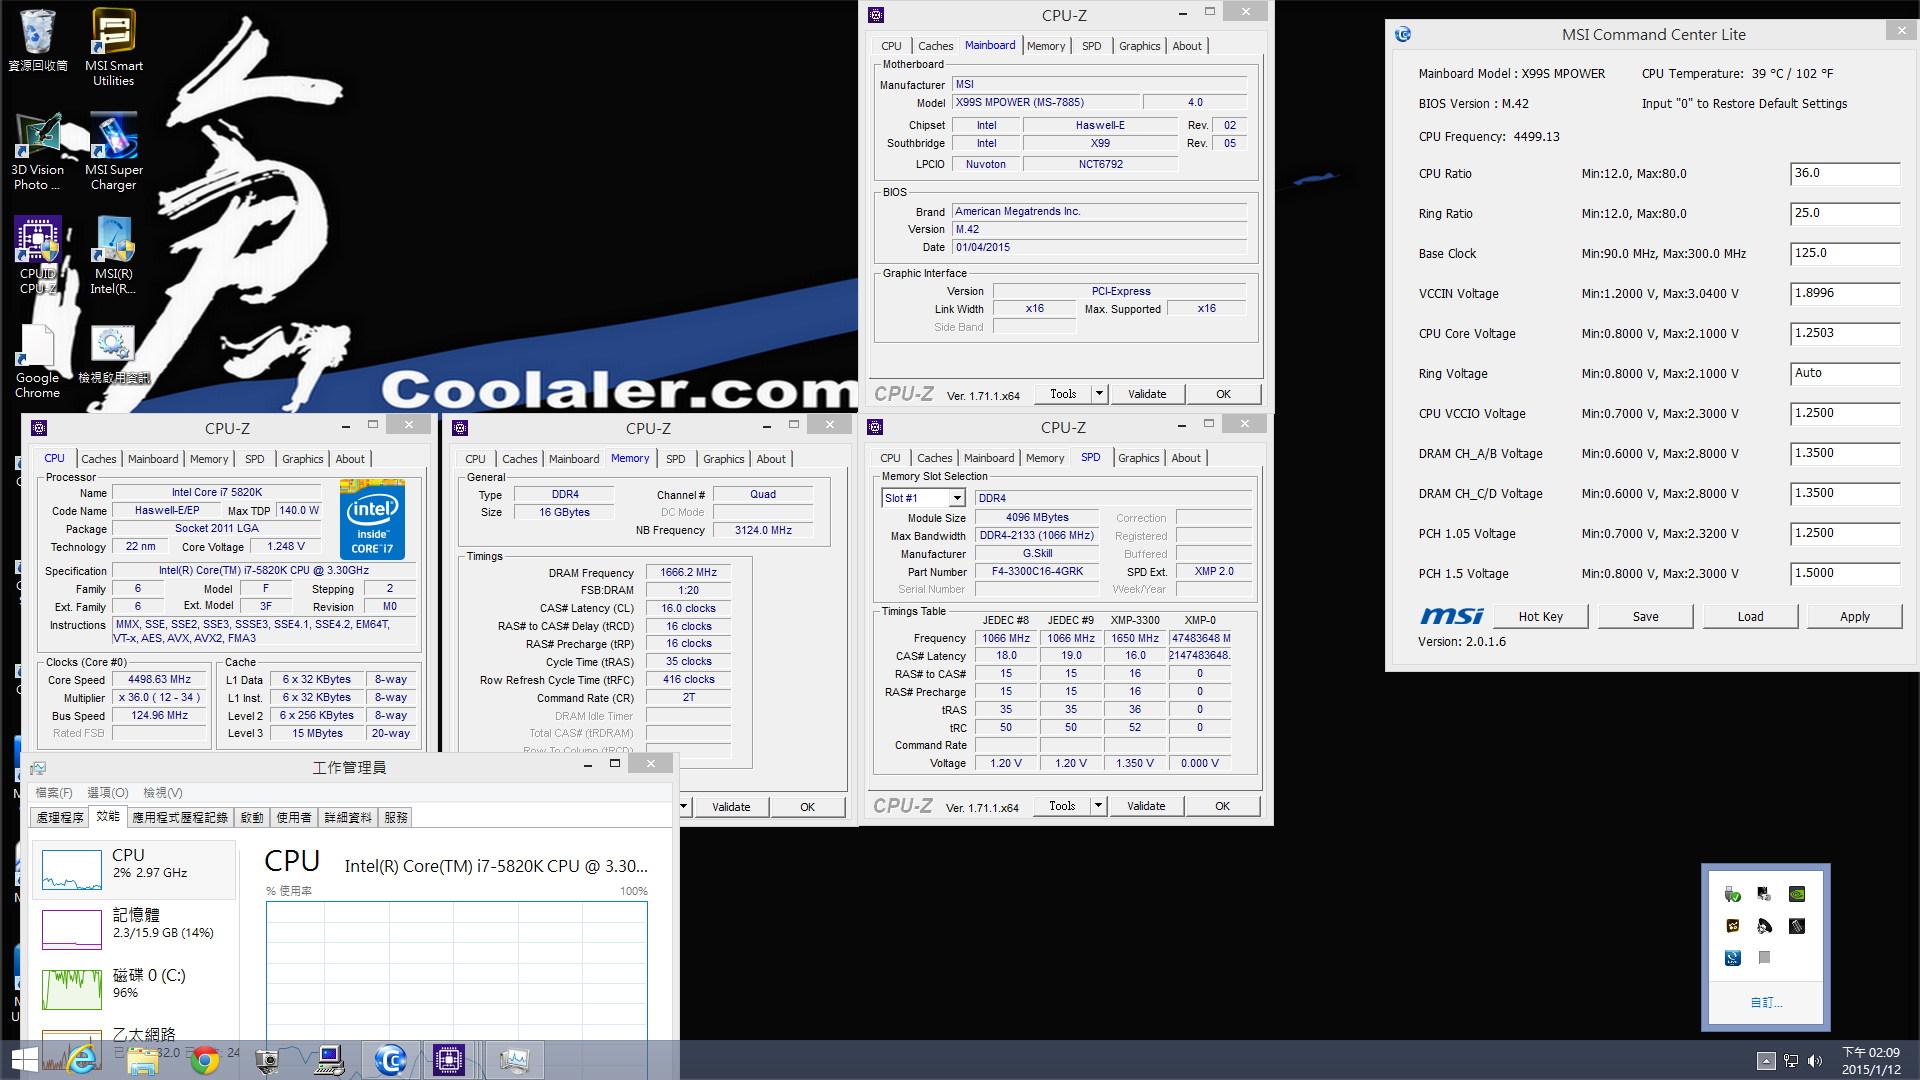Viewport: 1920px width, 1080px height.
Task: Click the customize link in tray popup
Action: (1766, 1002)
